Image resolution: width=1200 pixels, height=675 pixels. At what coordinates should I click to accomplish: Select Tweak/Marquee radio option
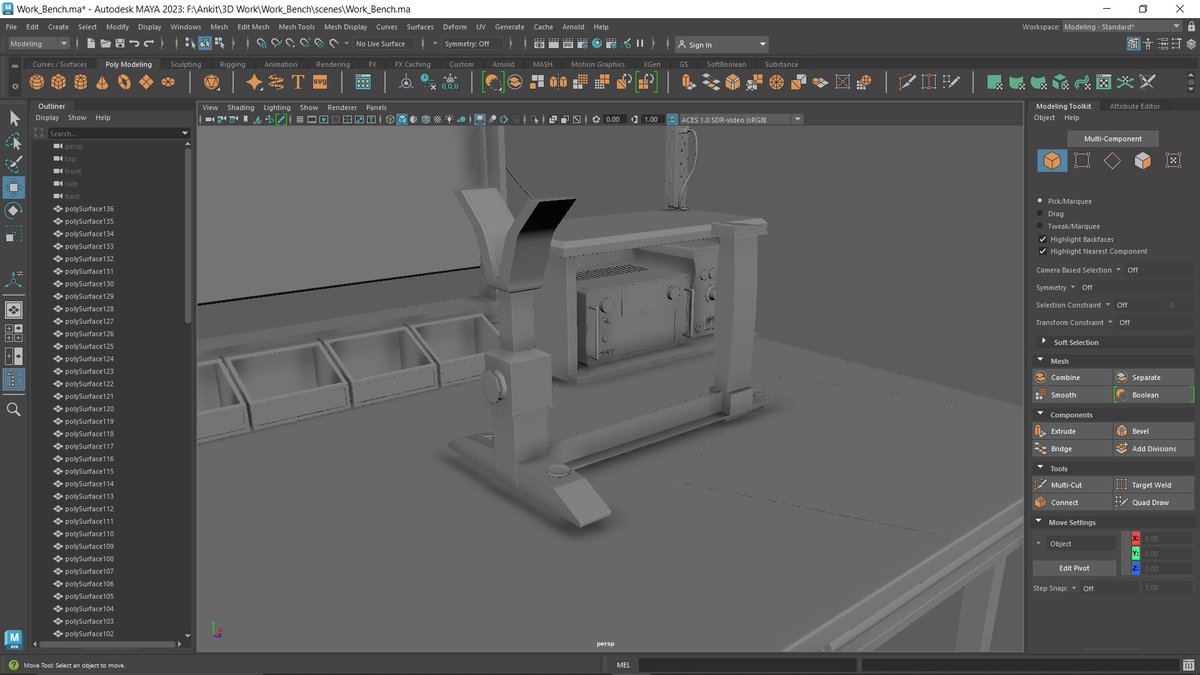point(1041,226)
